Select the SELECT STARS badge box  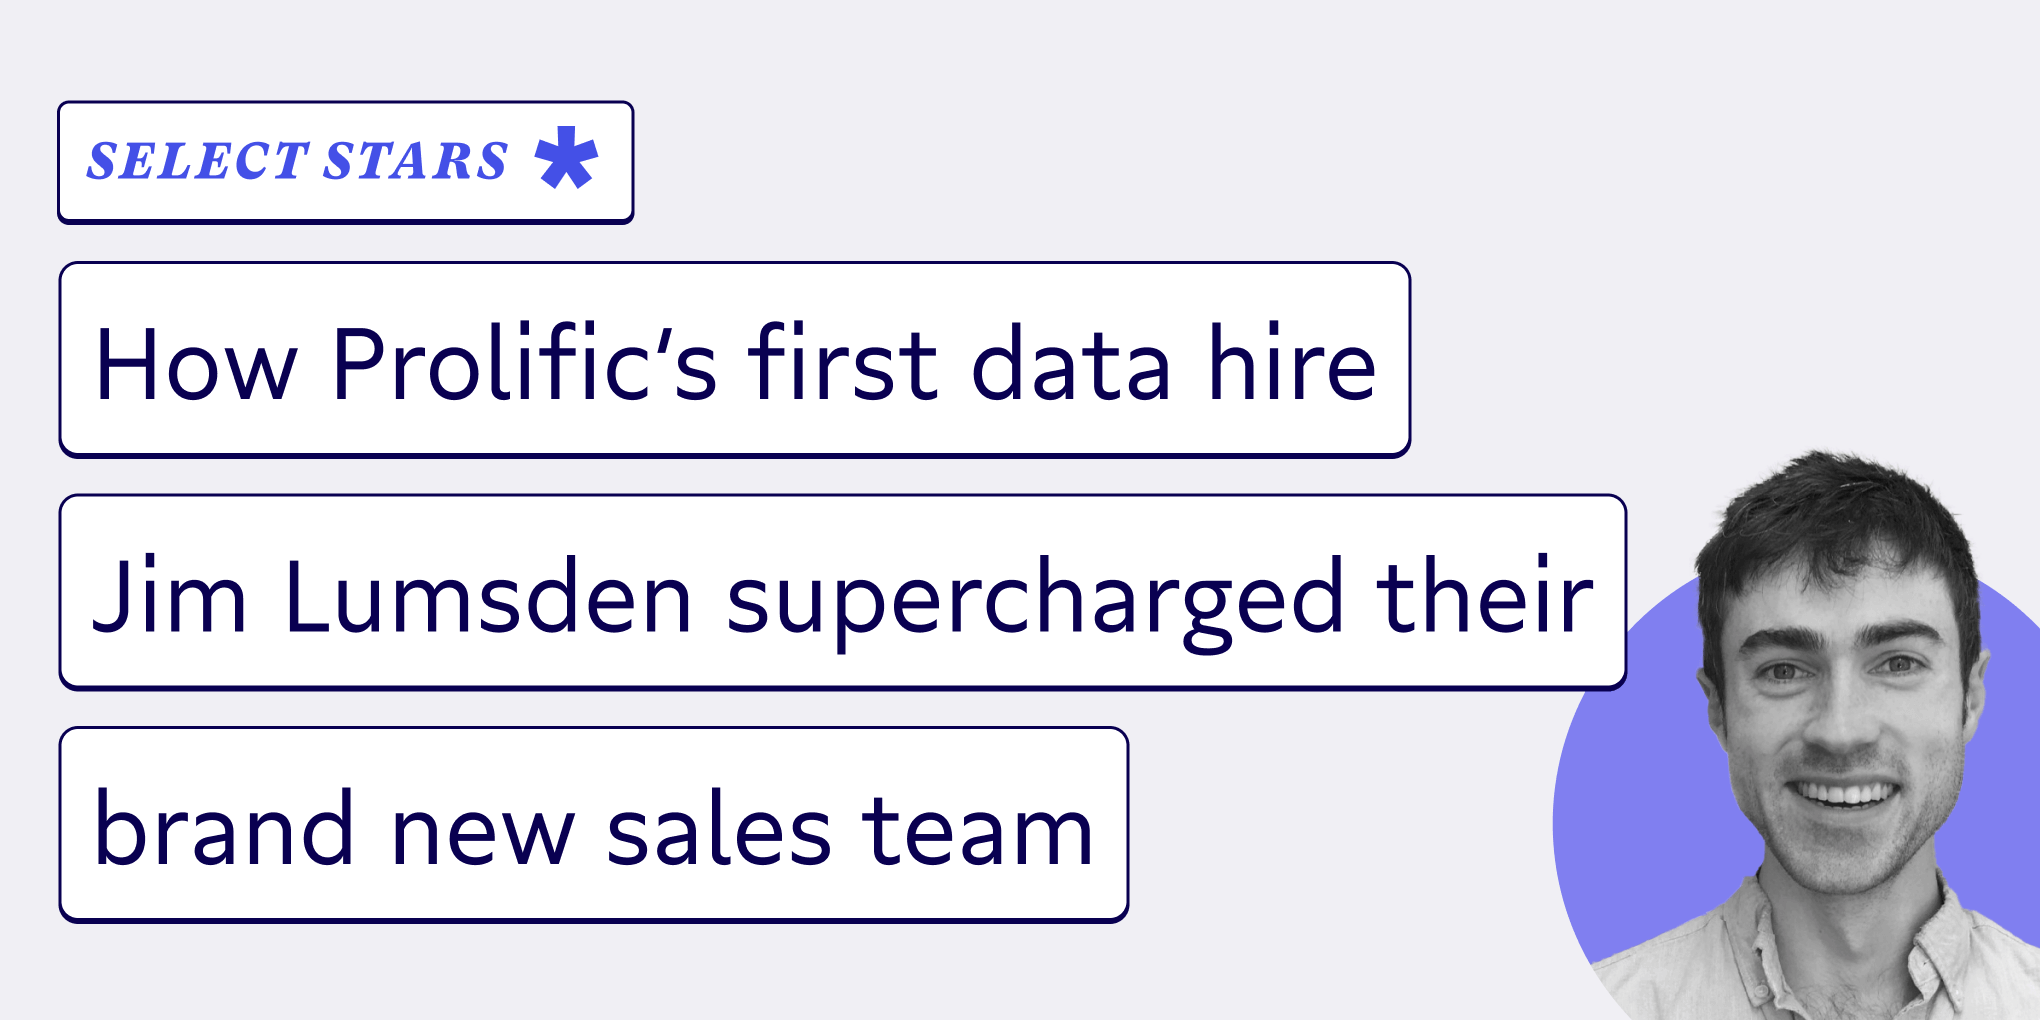(x=346, y=162)
